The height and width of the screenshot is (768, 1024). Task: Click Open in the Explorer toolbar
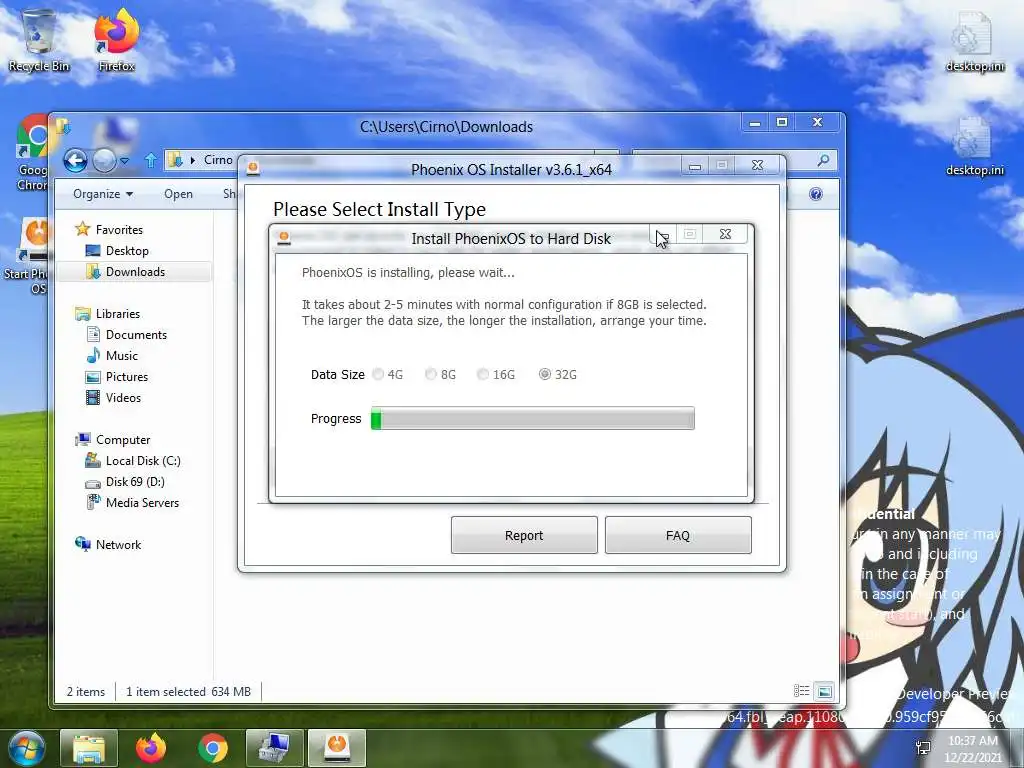(178, 194)
